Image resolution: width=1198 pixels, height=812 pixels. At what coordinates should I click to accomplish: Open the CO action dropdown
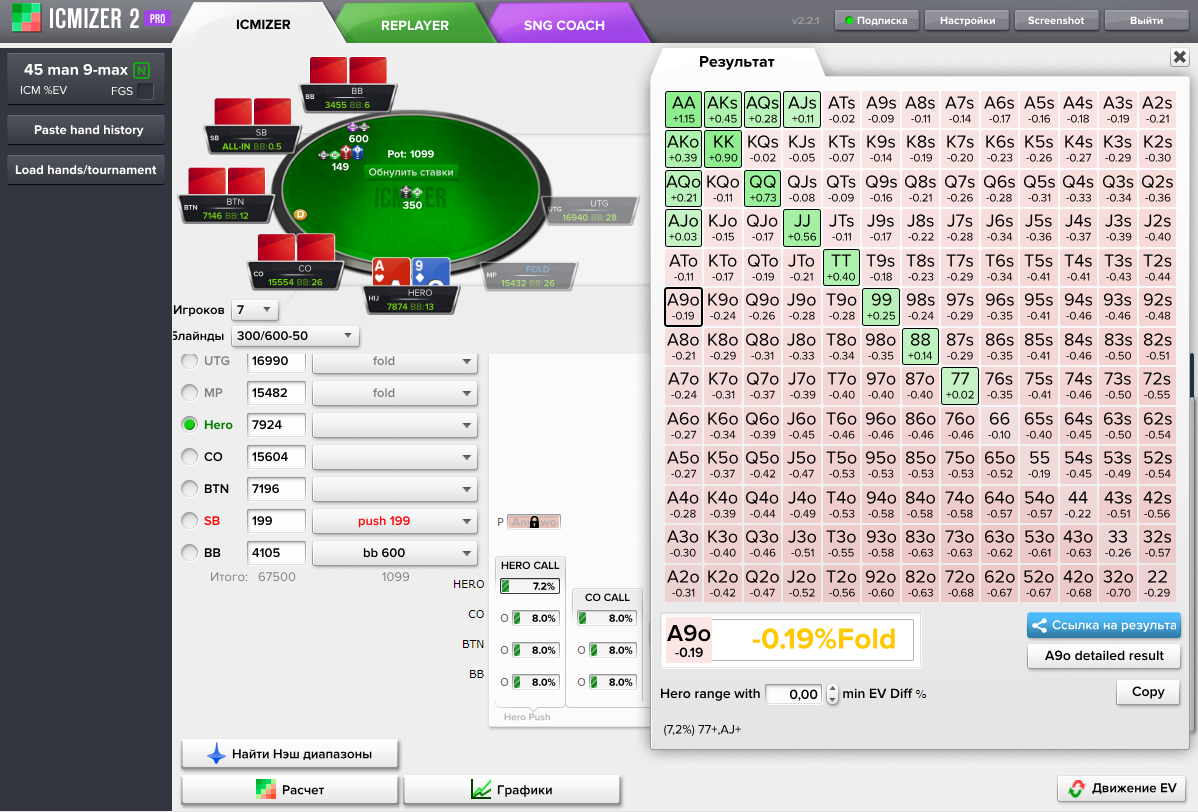click(395, 457)
